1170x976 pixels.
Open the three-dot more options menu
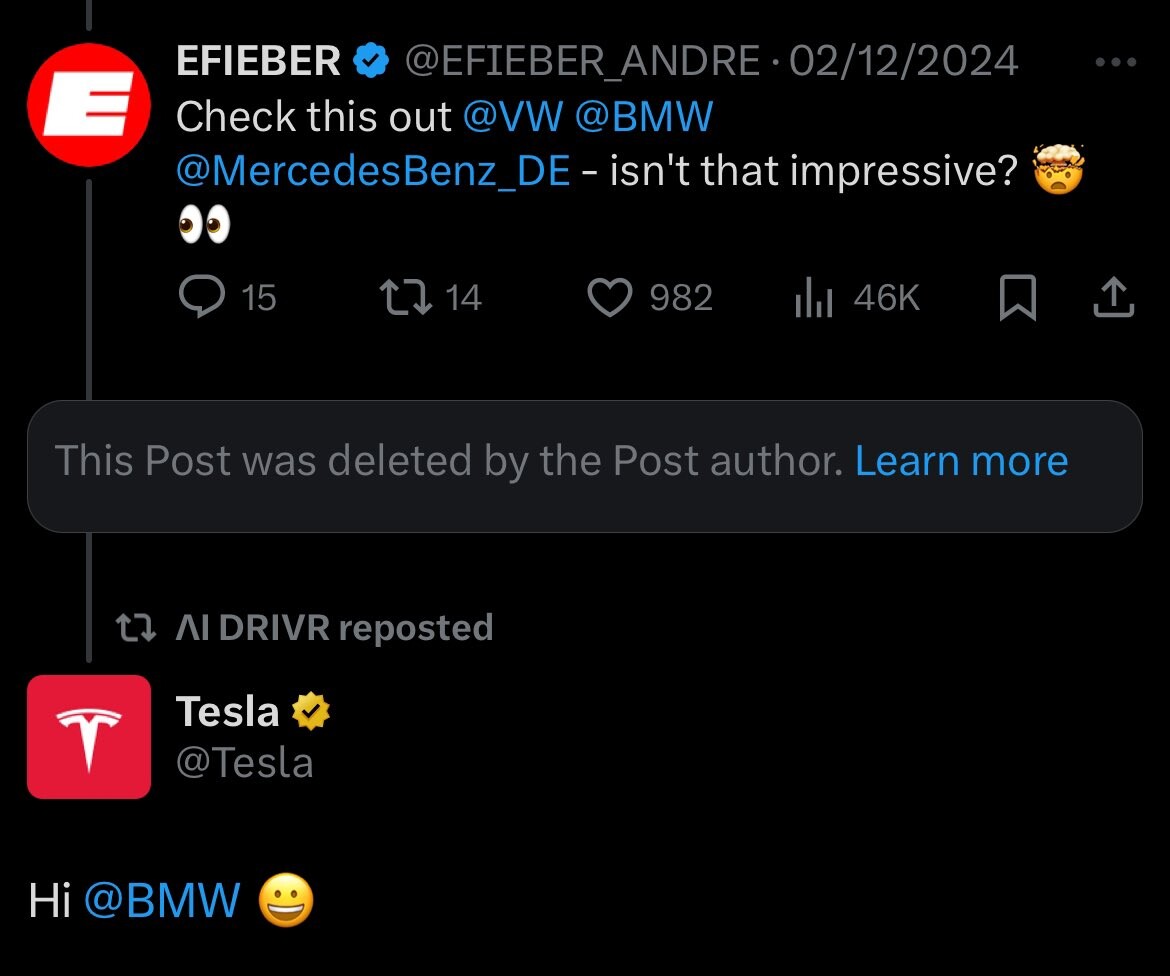[x=1115, y=62]
